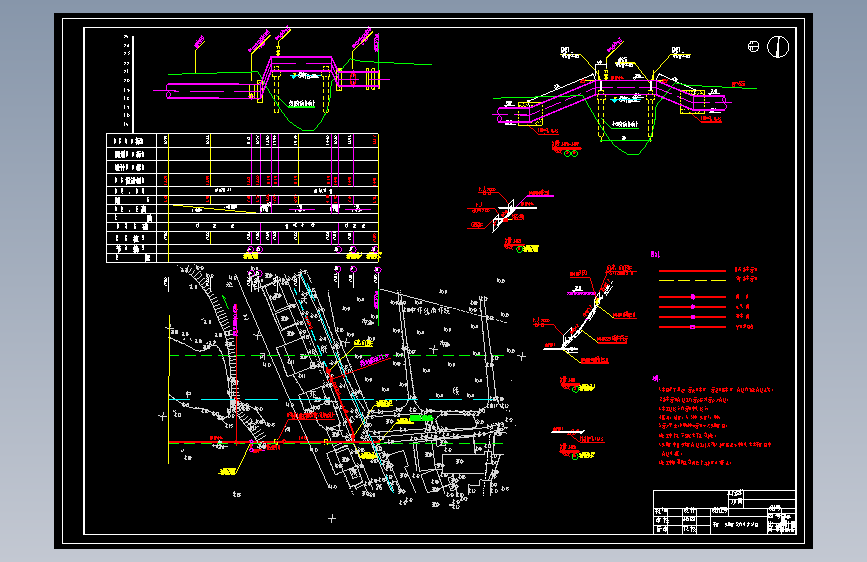Image resolution: width=867 pixels, height=562 pixels.
Task: Click the small circled symbol beside north arrow
Action: 753,46
